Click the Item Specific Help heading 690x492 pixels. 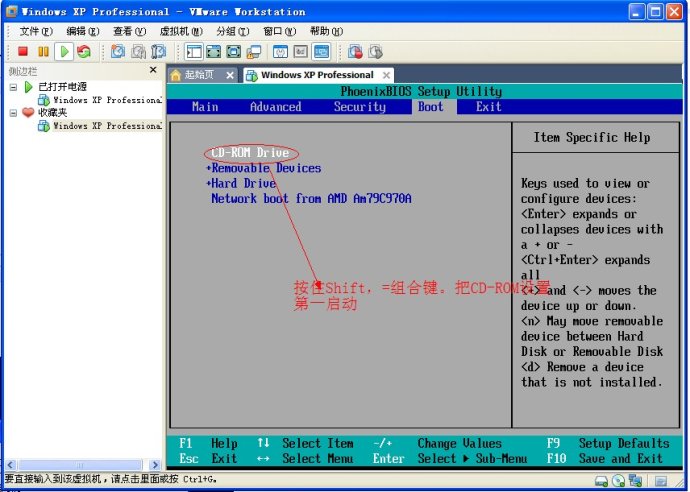coord(592,137)
